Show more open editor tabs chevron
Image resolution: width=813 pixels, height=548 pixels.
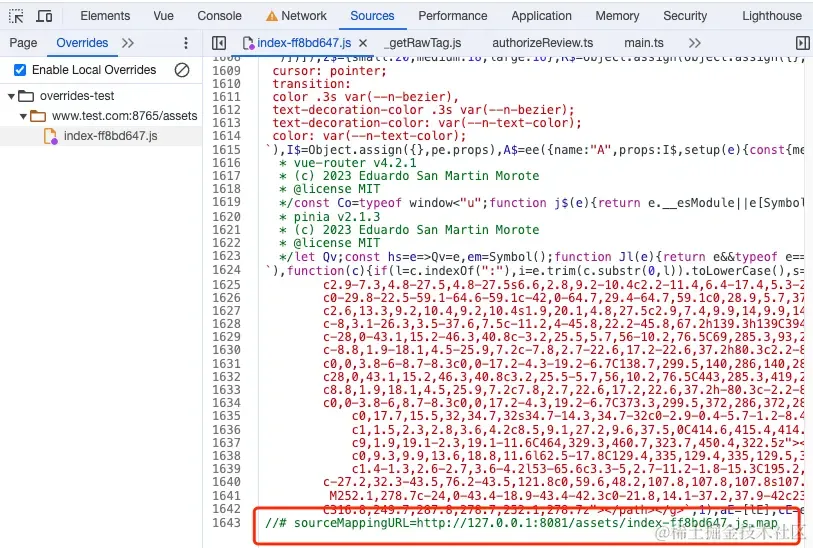click(x=695, y=43)
